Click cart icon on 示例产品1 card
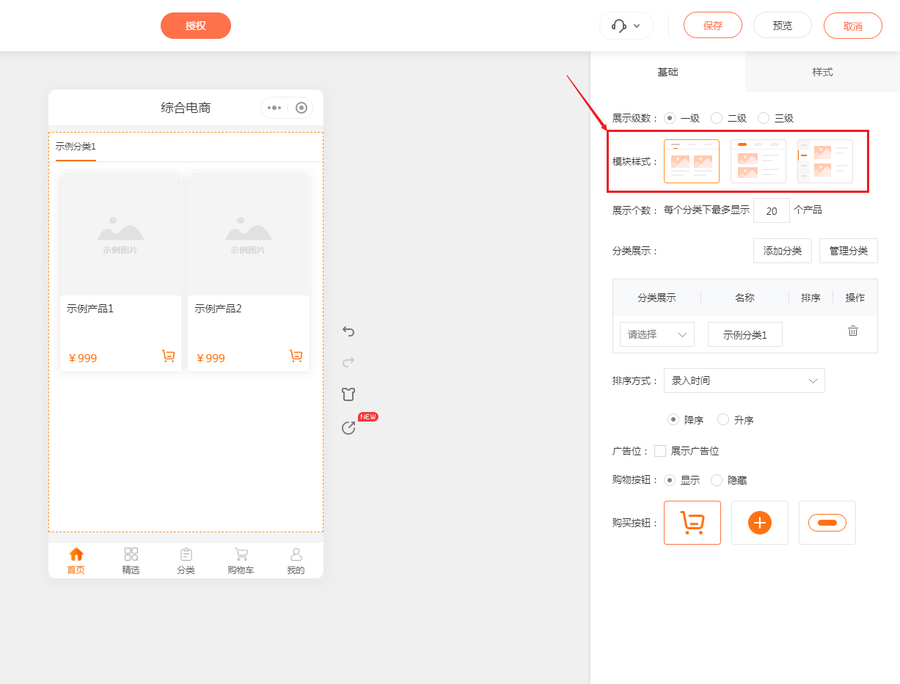900x684 pixels. 168,356
